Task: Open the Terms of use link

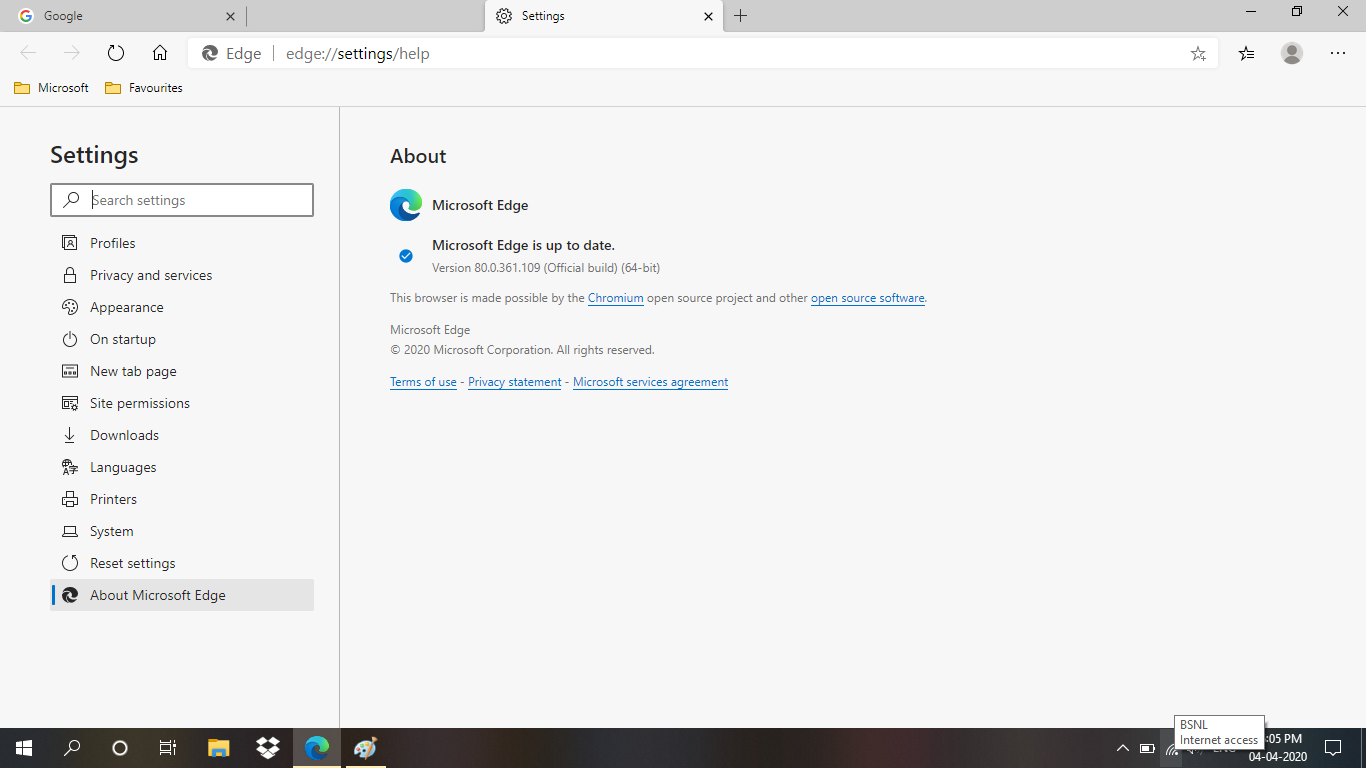Action: click(x=423, y=382)
